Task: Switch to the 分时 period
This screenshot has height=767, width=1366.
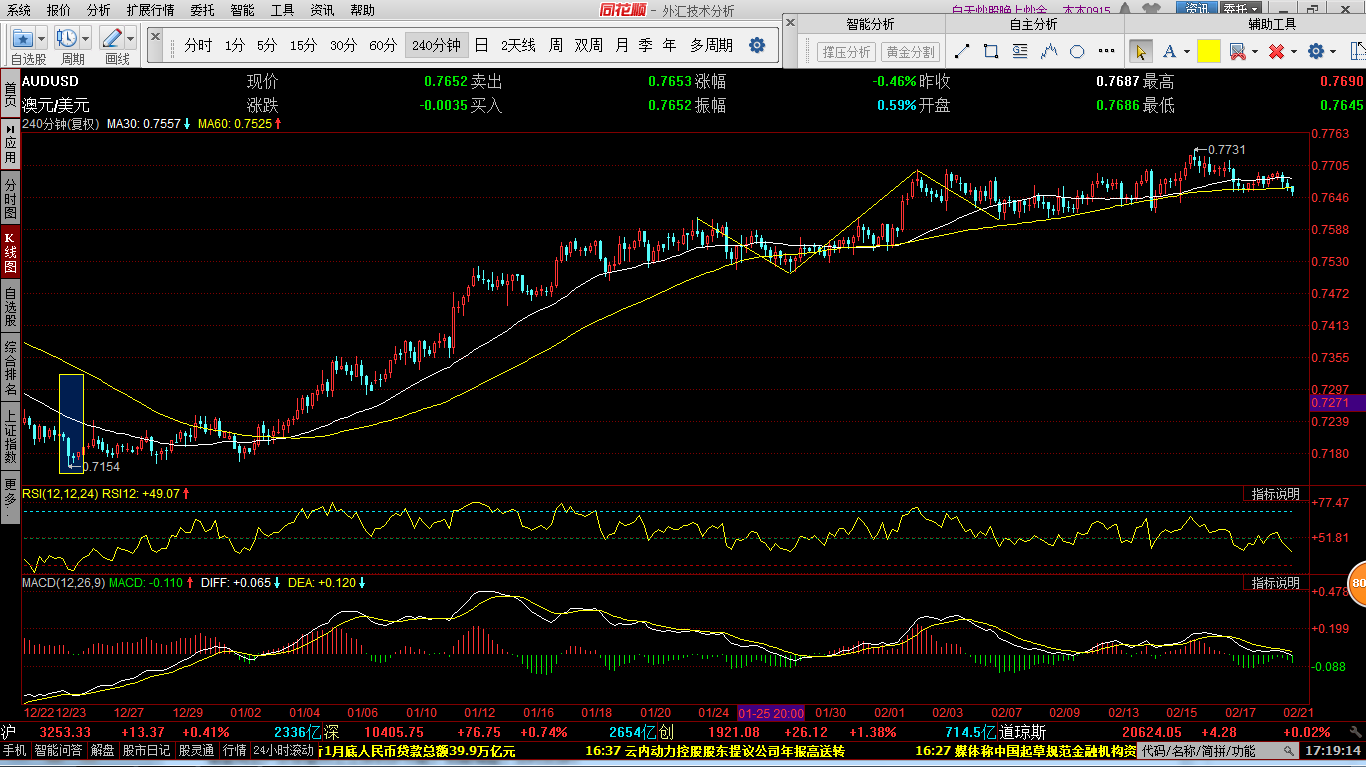Action: pos(198,46)
